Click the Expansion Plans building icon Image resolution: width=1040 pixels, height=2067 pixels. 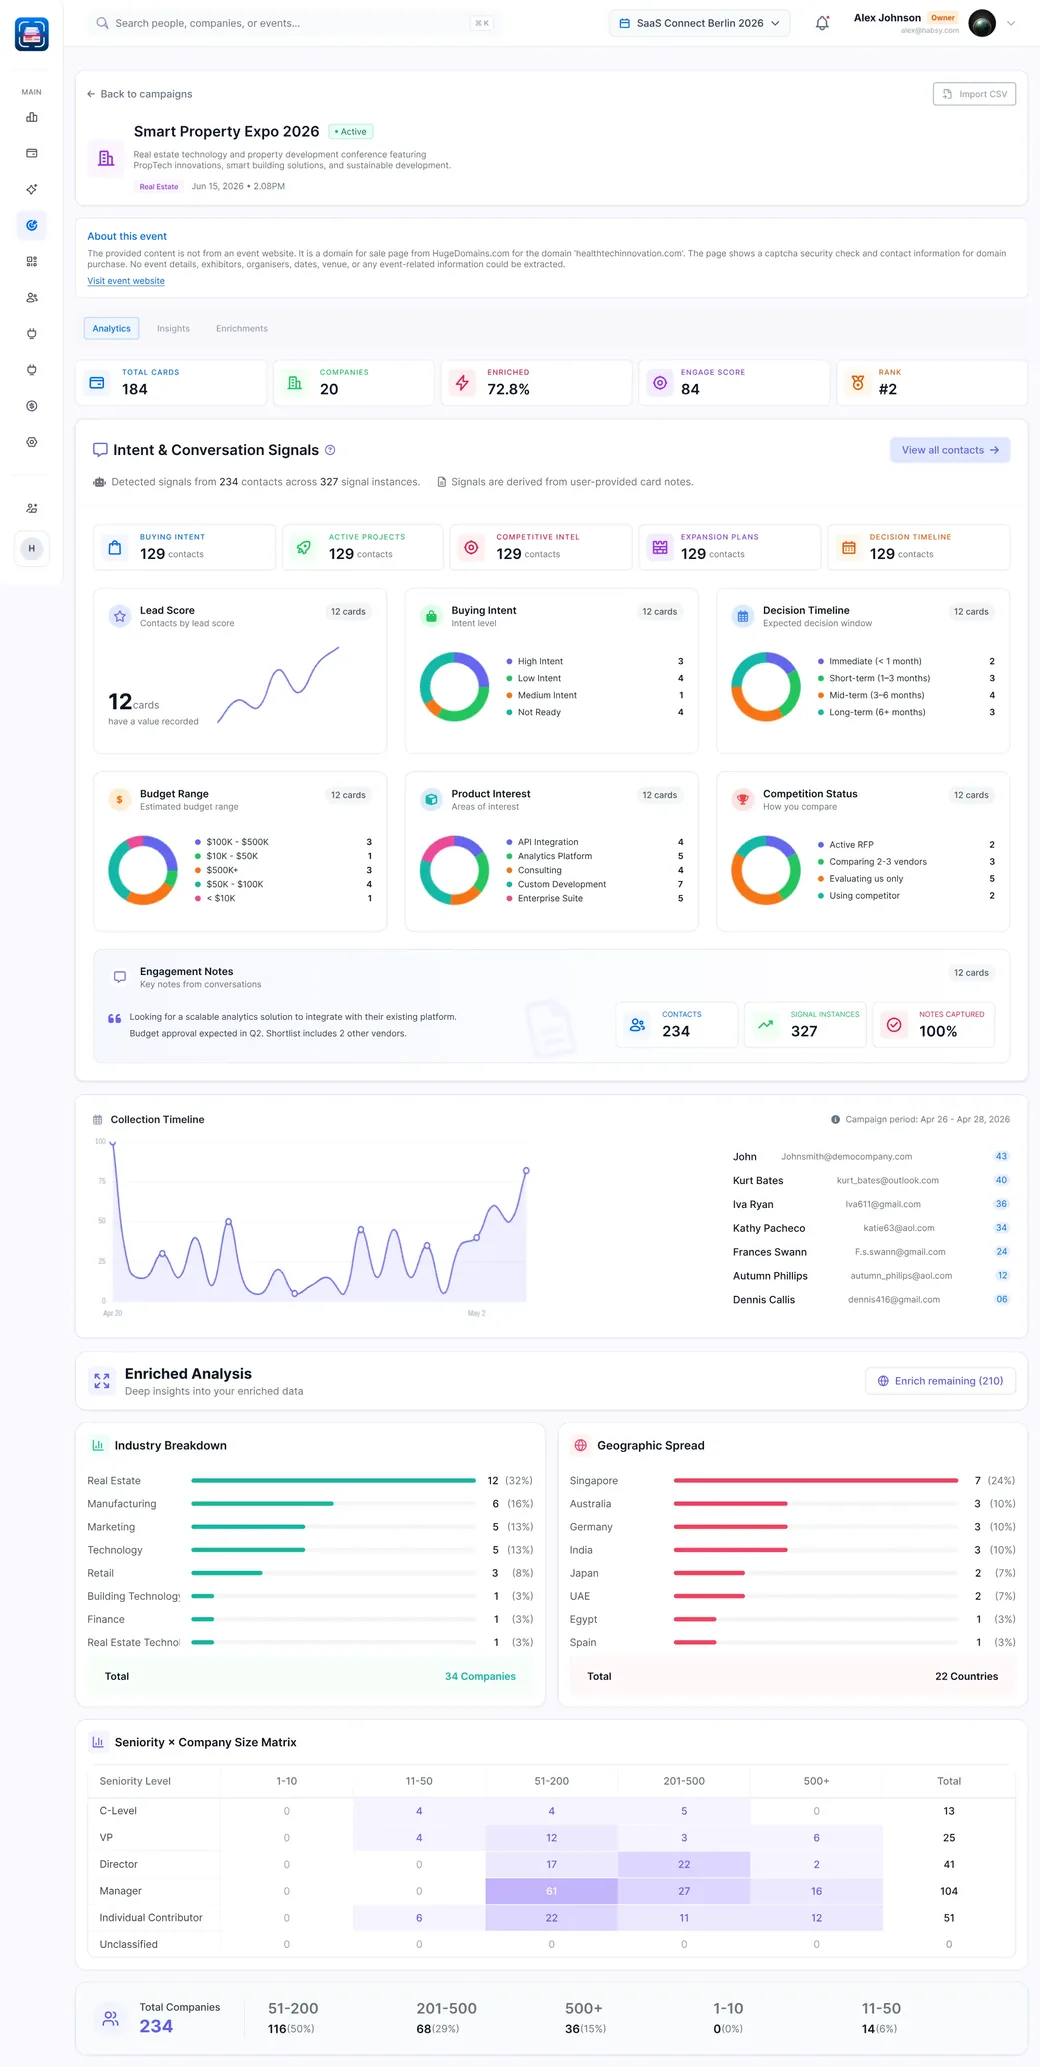(660, 547)
